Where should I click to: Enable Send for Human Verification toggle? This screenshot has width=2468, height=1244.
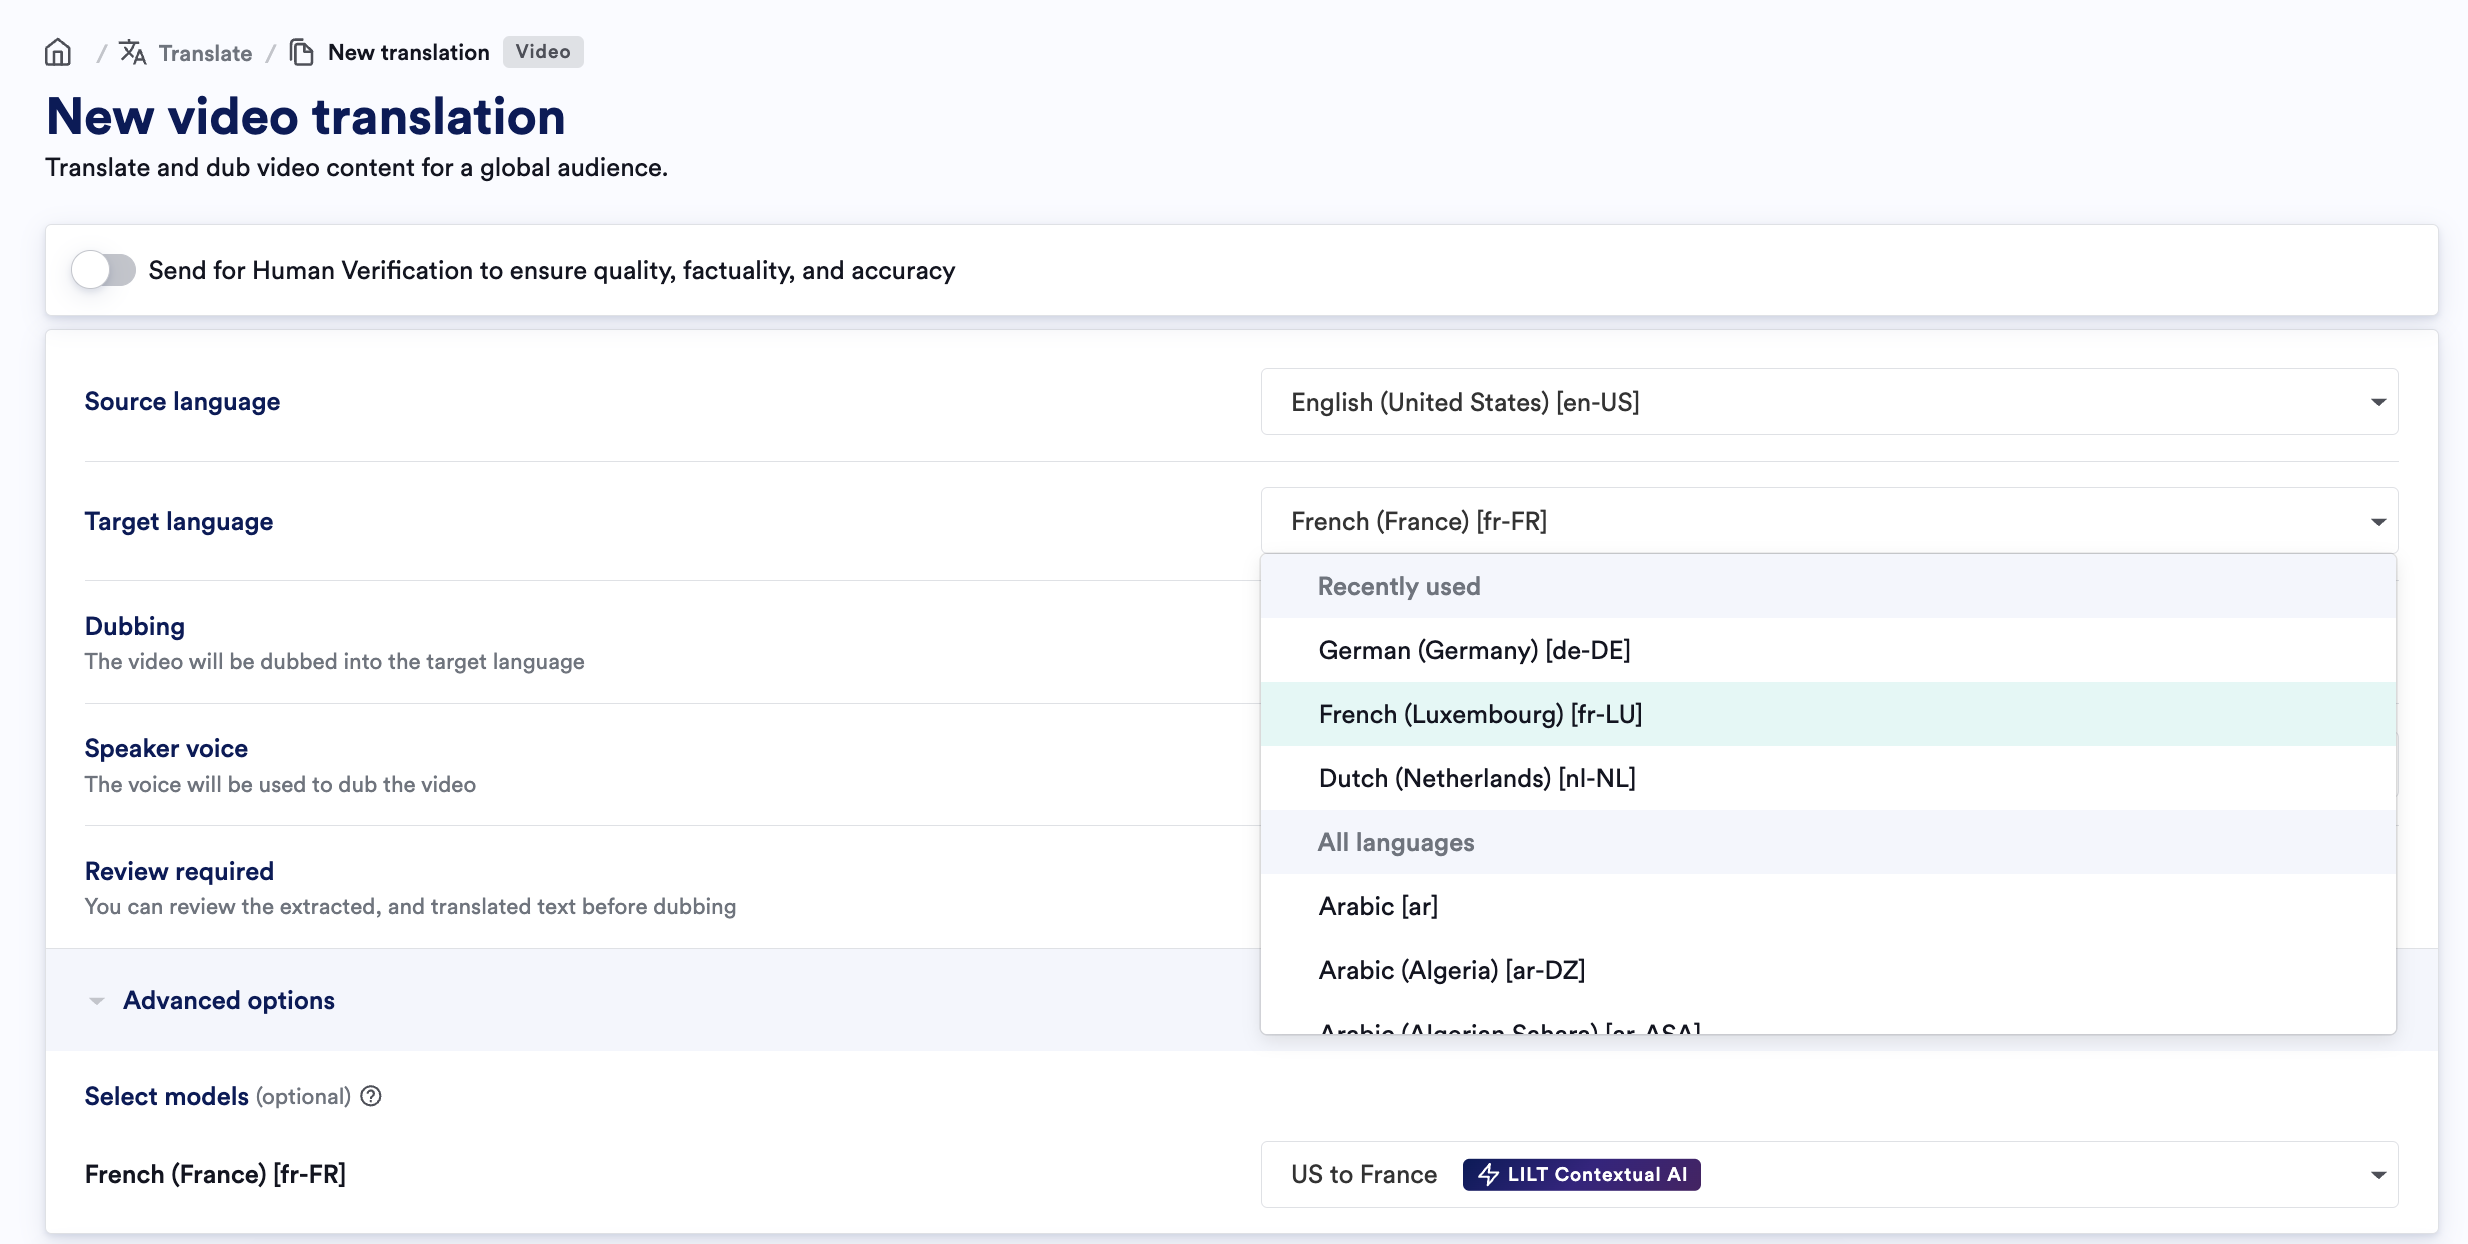[104, 270]
